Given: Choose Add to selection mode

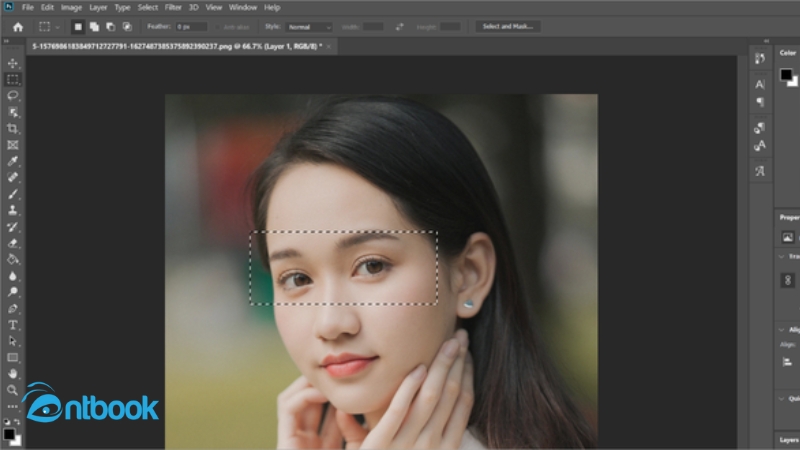Looking at the screenshot, I should pyautogui.click(x=94, y=27).
